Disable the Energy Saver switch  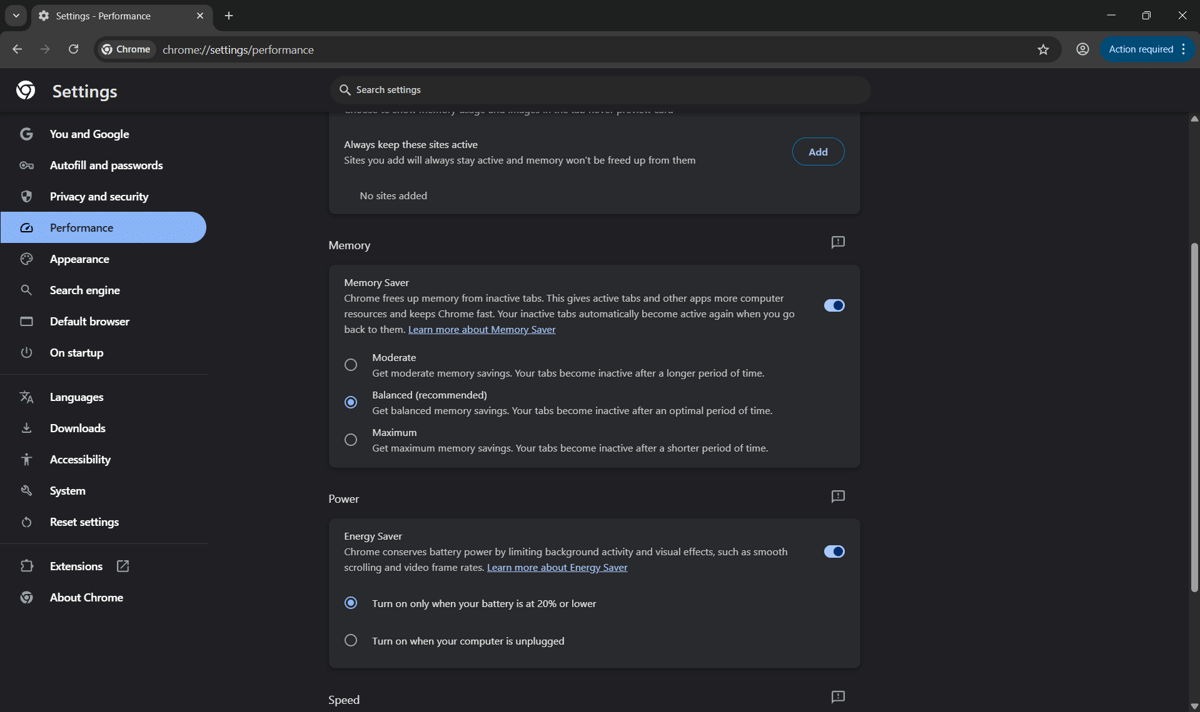[833, 552]
